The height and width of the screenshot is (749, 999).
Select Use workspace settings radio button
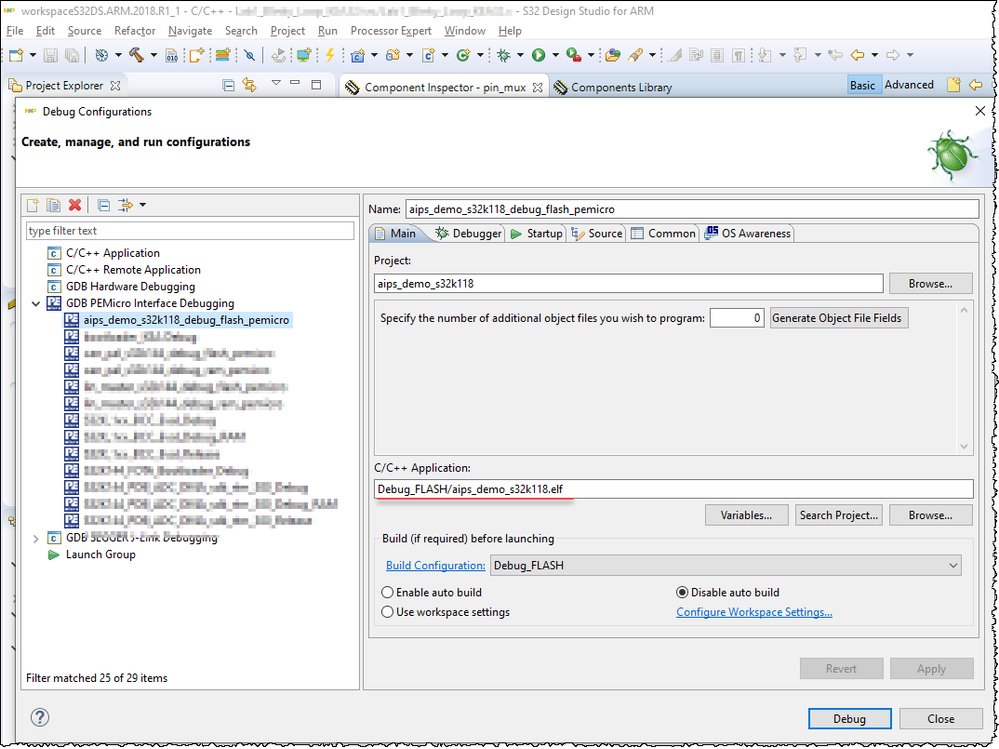click(x=387, y=612)
